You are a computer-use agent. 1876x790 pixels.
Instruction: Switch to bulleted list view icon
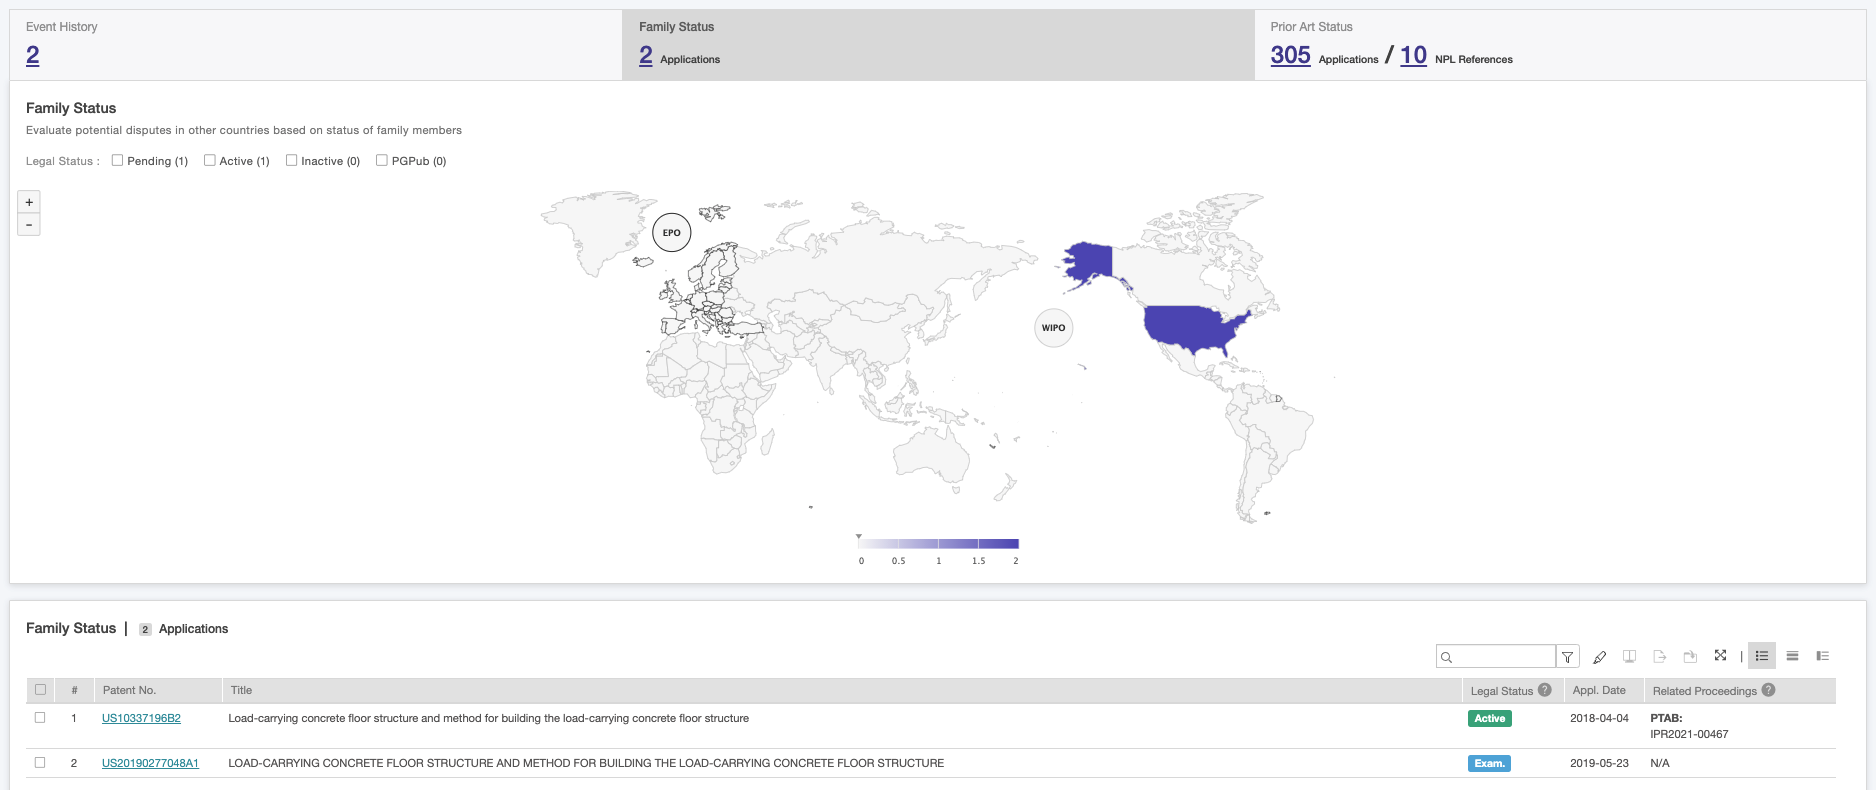(x=1762, y=656)
